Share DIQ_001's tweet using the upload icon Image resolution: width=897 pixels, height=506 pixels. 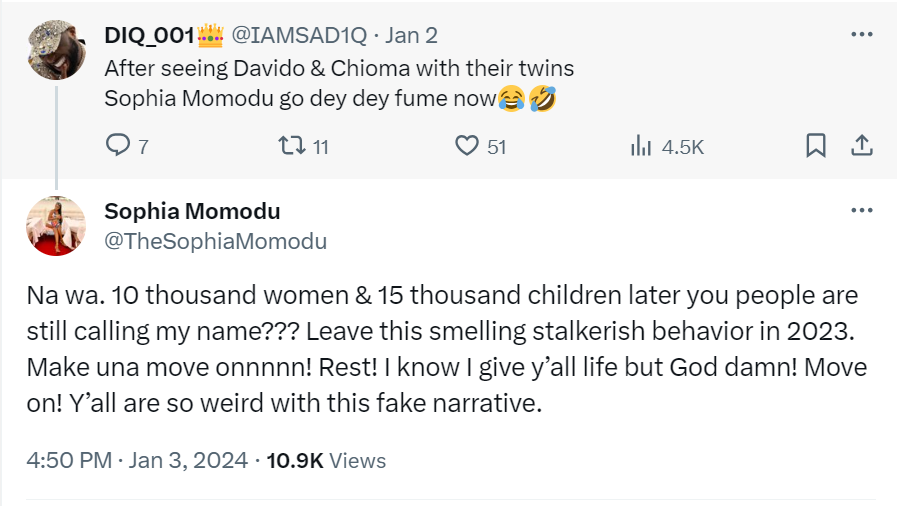coord(861,146)
